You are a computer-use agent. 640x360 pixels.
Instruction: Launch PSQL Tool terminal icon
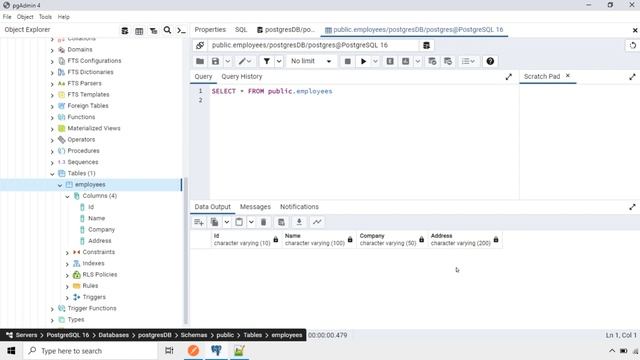(x=181, y=31)
